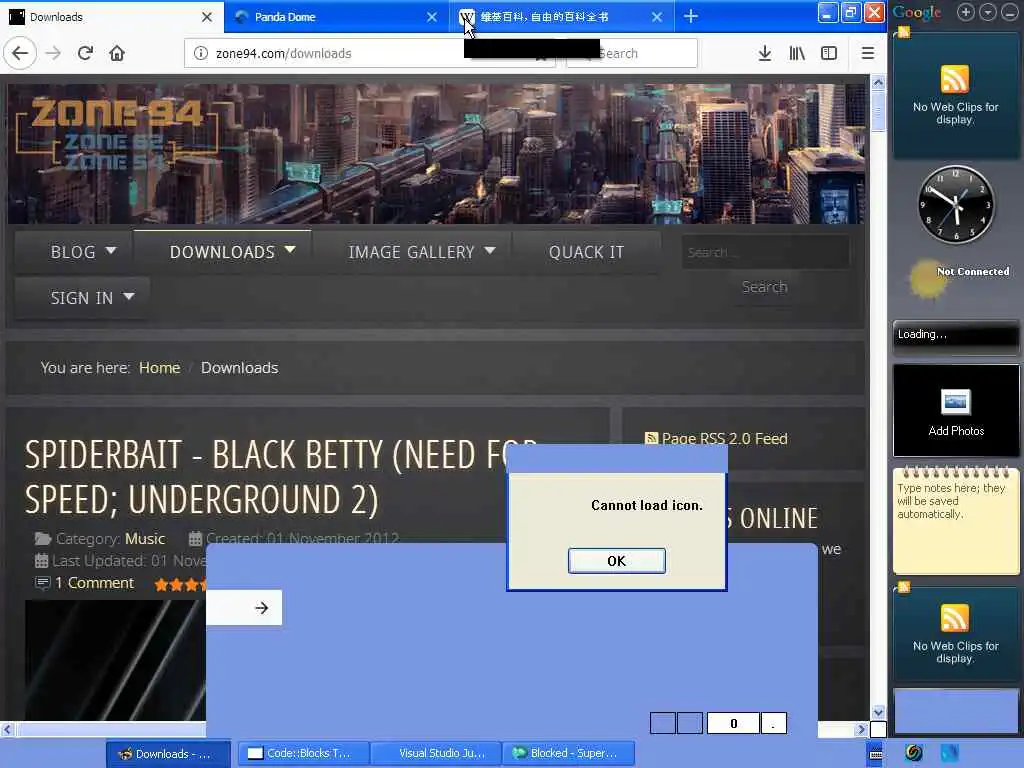Click the RSS feed icon beside Page RSS
1024x768 pixels.
[651, 438]
